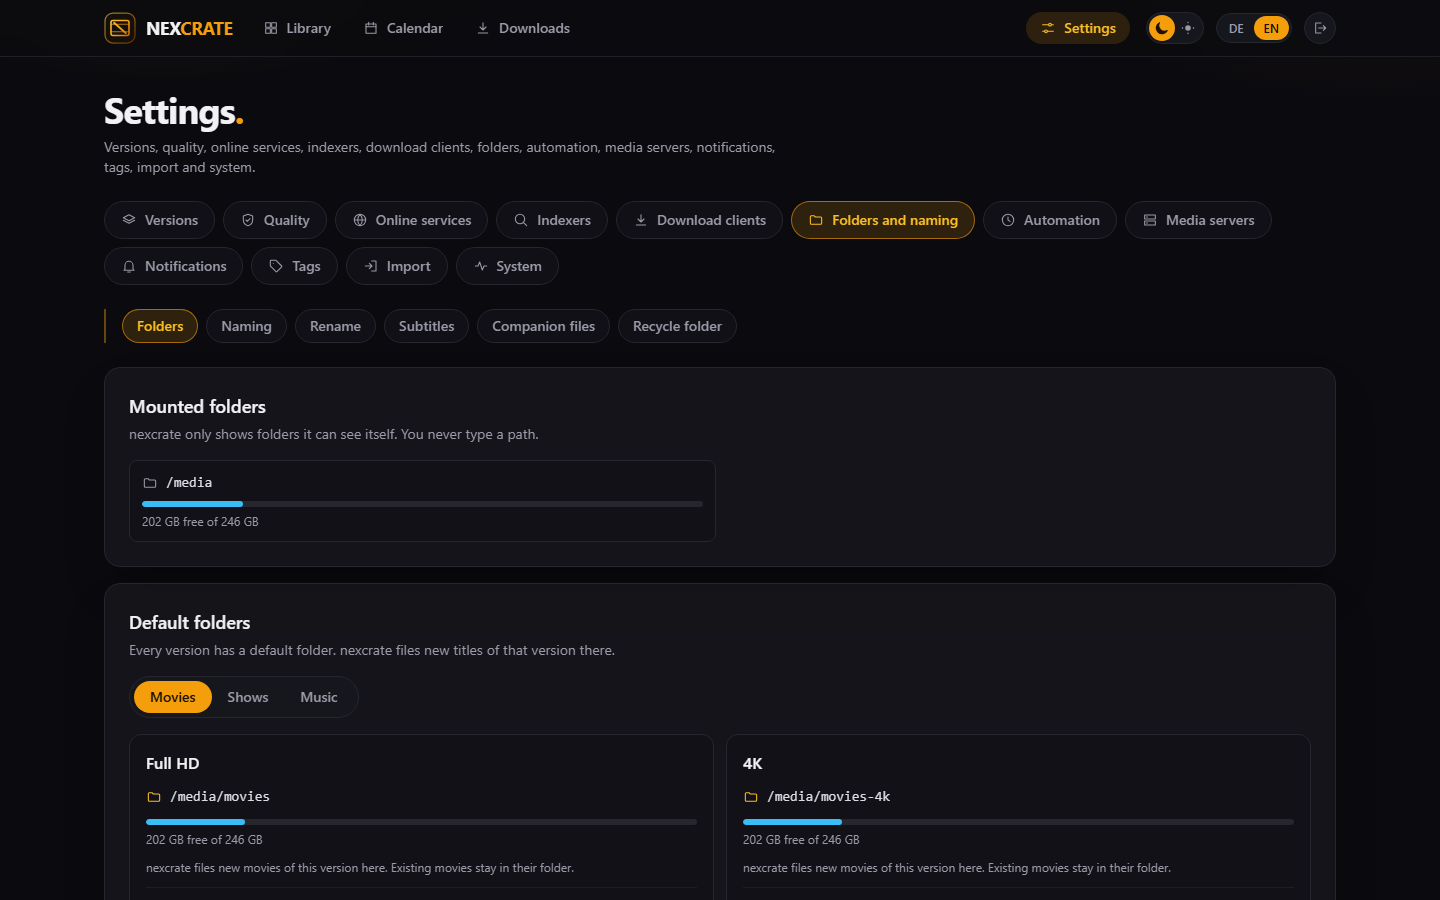Go to the Downloads page

pyautogui.click(x=523, y=28)
